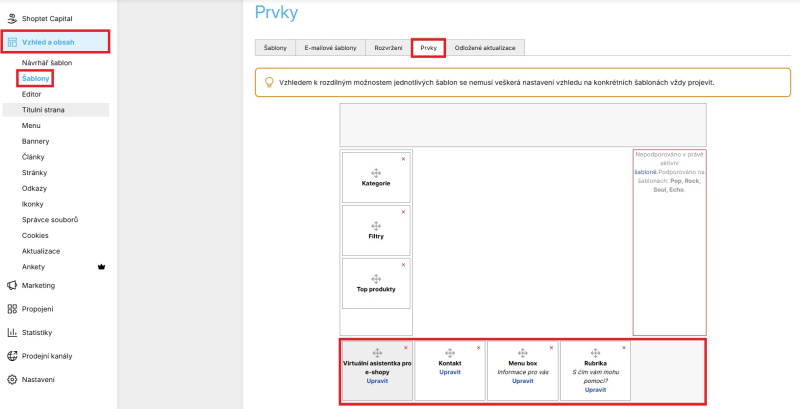Open Návrhář šablon in the sidebar
Viewport: 800px width, 409px height.
47,63
